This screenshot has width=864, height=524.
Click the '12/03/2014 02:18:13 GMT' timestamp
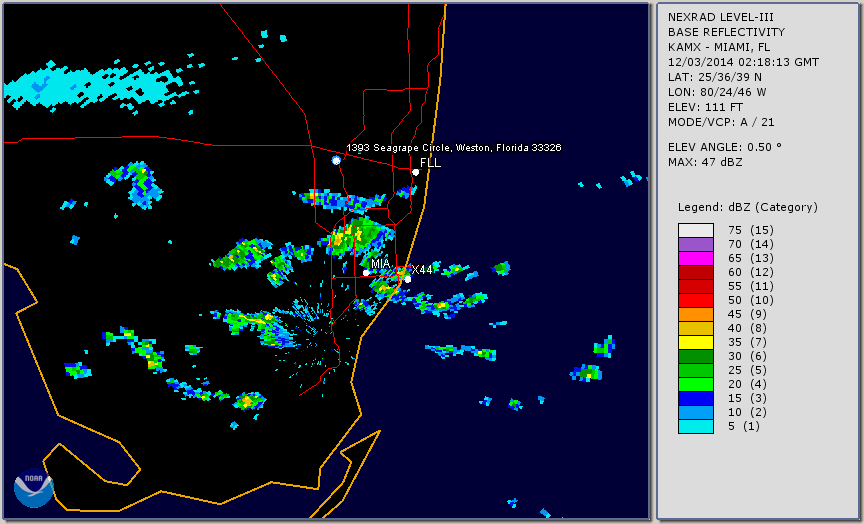pos(743,62)
